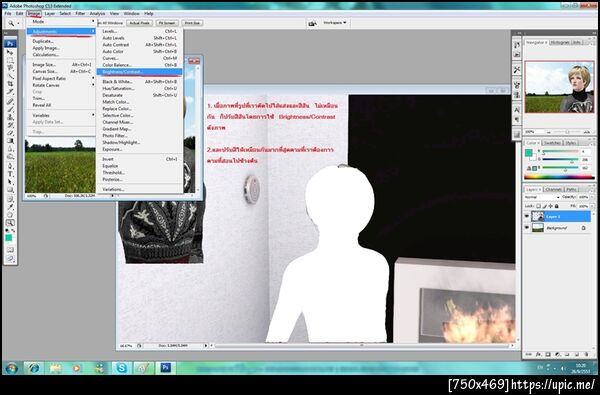Choose Canvas Size from Image menu

point(60,72)
